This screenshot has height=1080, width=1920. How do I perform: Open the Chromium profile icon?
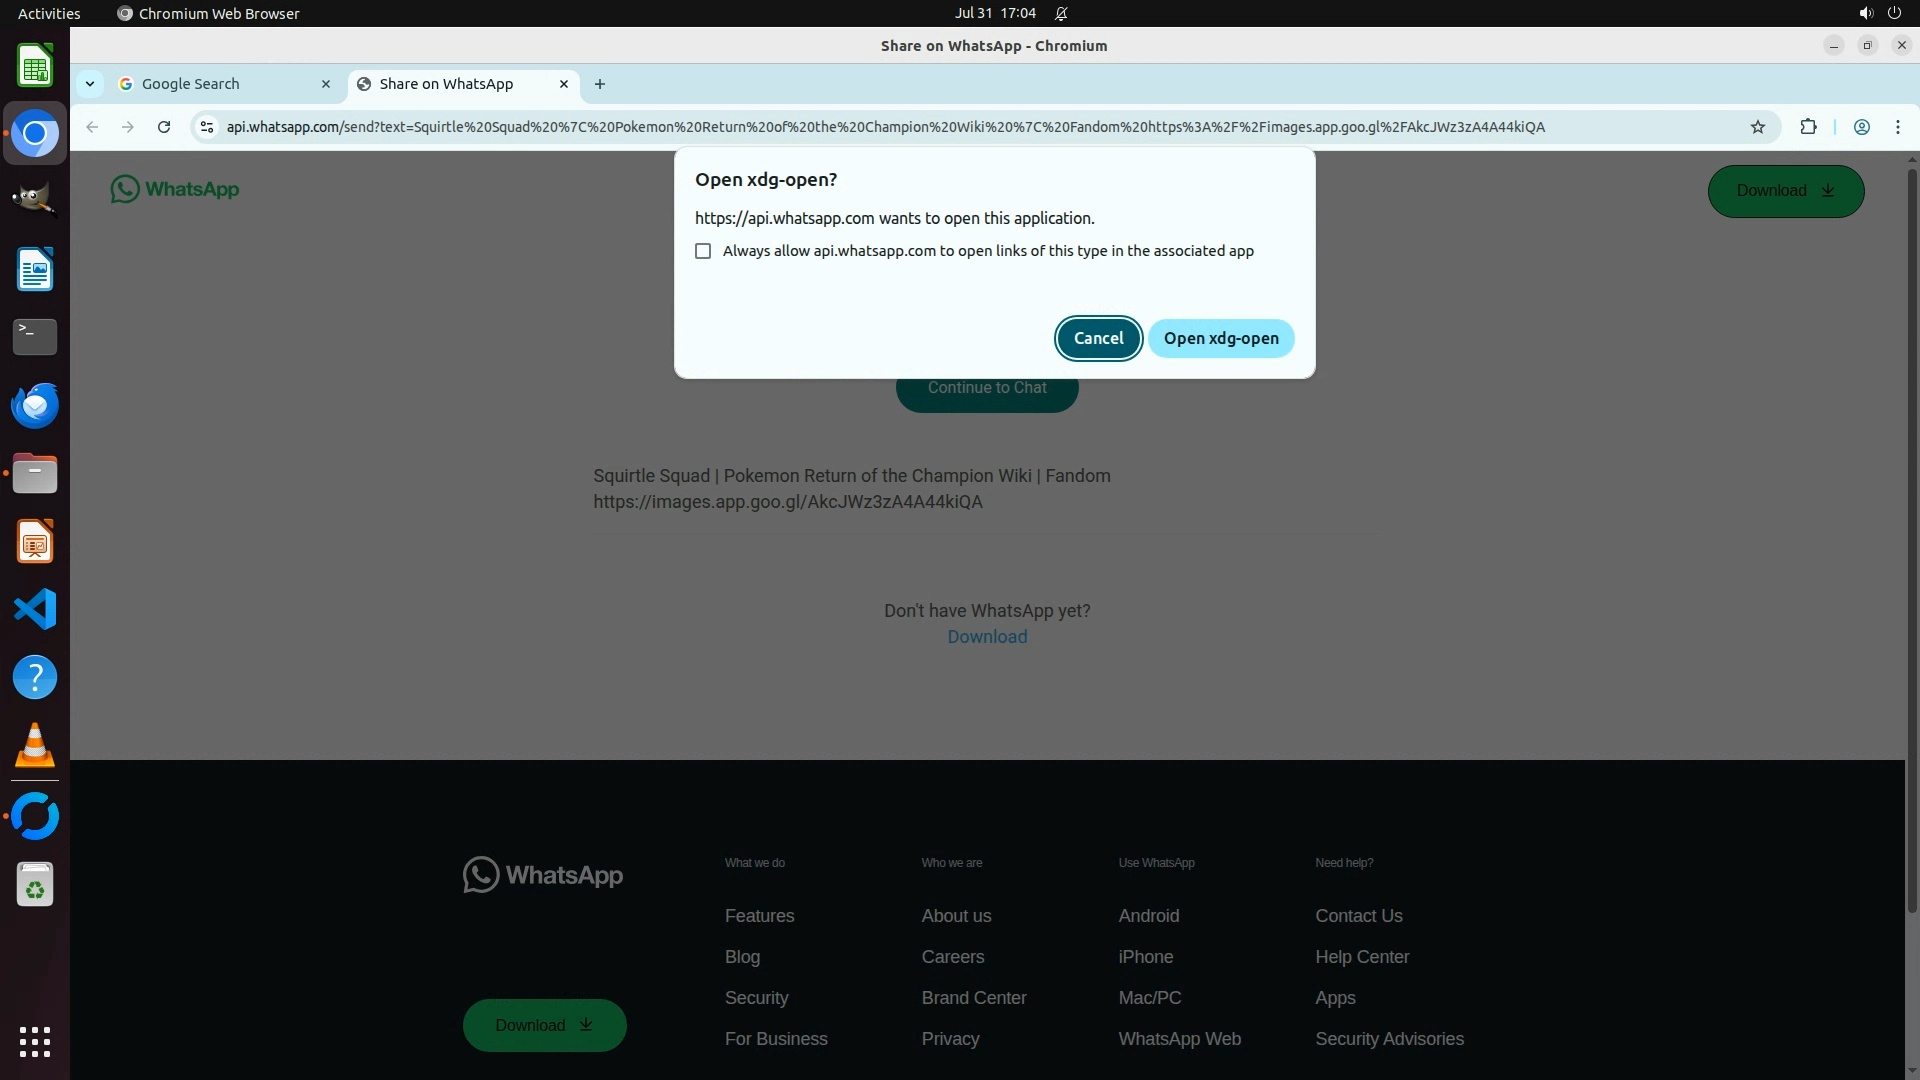(x=1862, y=127)
